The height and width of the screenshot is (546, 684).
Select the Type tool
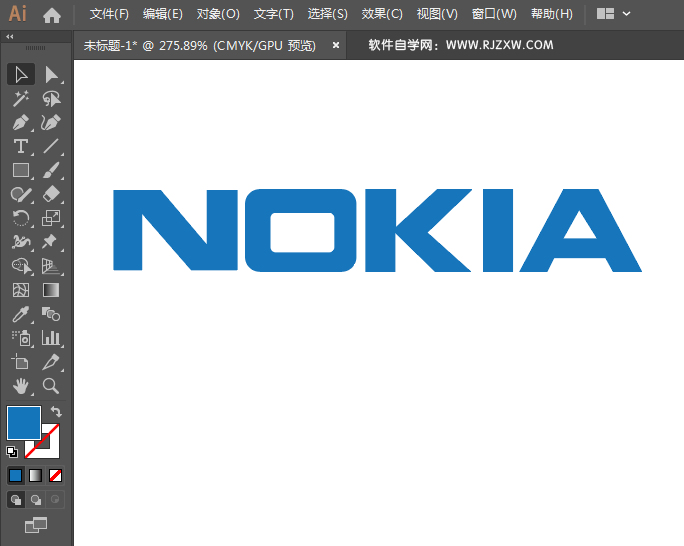pos(21,147)
